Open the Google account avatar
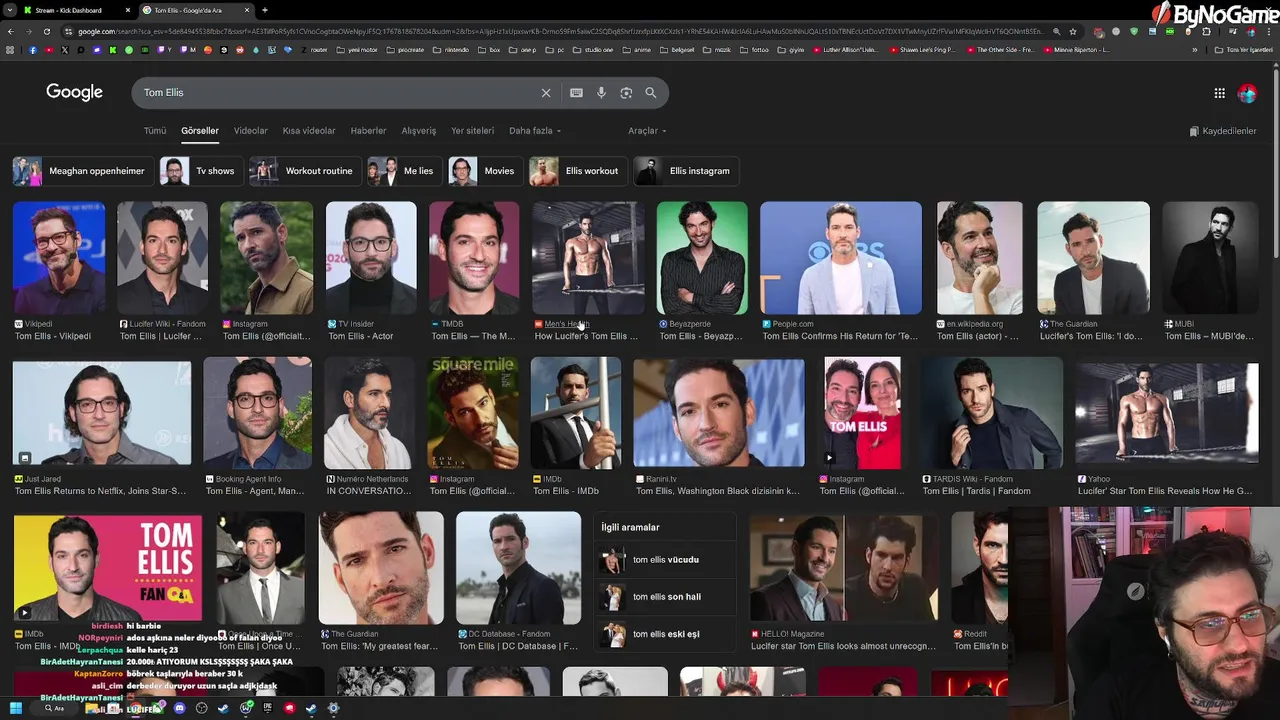The width and height of the screenshot is (1280, 720). point(1247,93)
